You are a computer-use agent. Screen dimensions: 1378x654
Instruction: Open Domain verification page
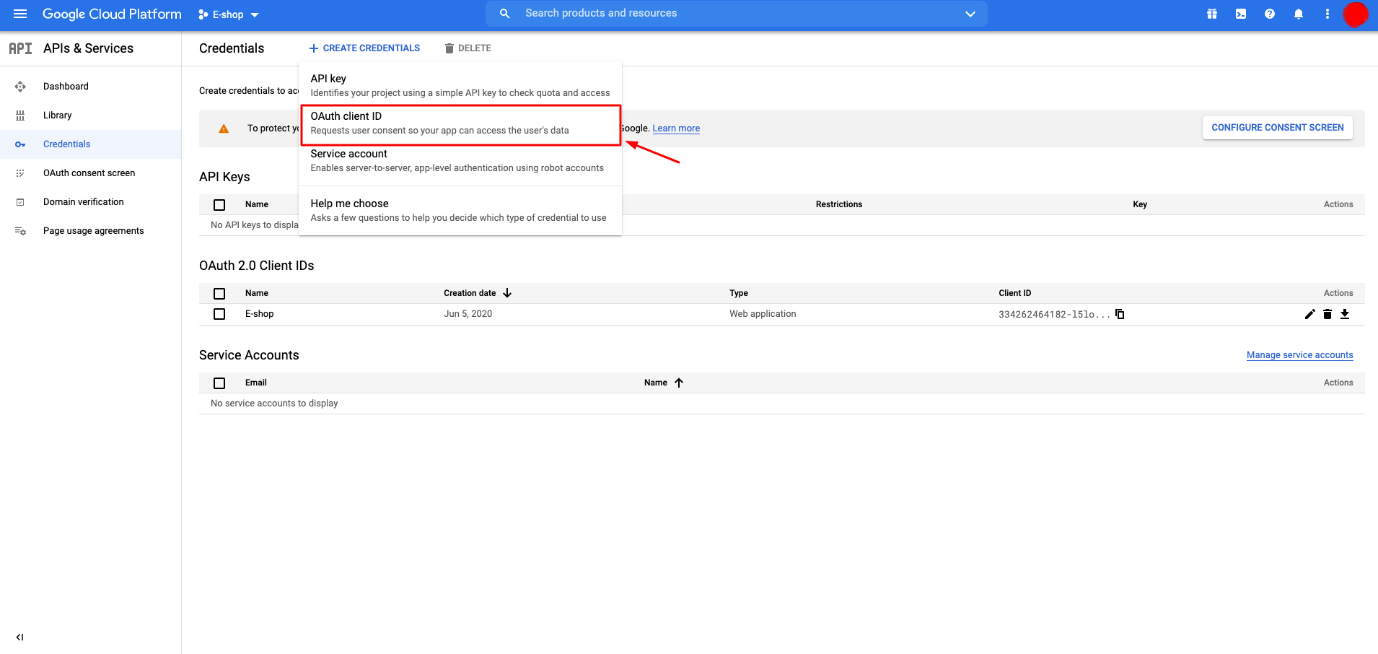[83, 202]
